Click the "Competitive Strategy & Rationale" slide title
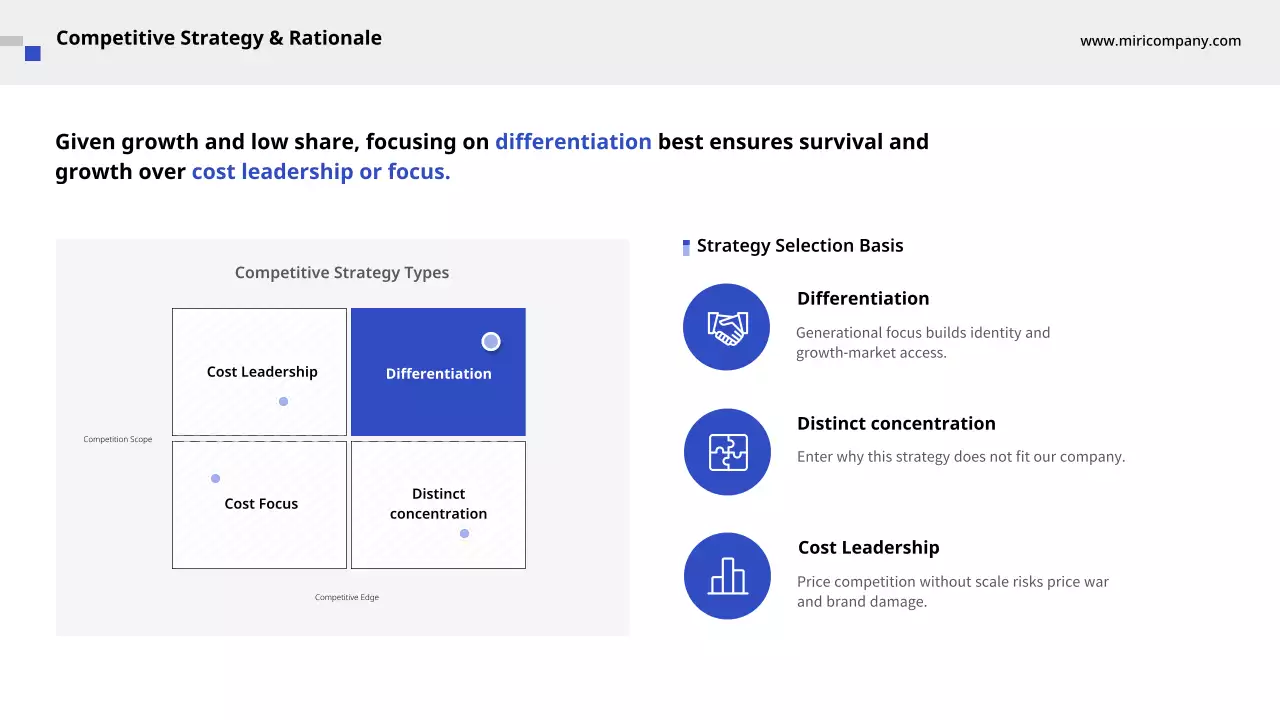The image size is (1280, 720). [219, 38]
